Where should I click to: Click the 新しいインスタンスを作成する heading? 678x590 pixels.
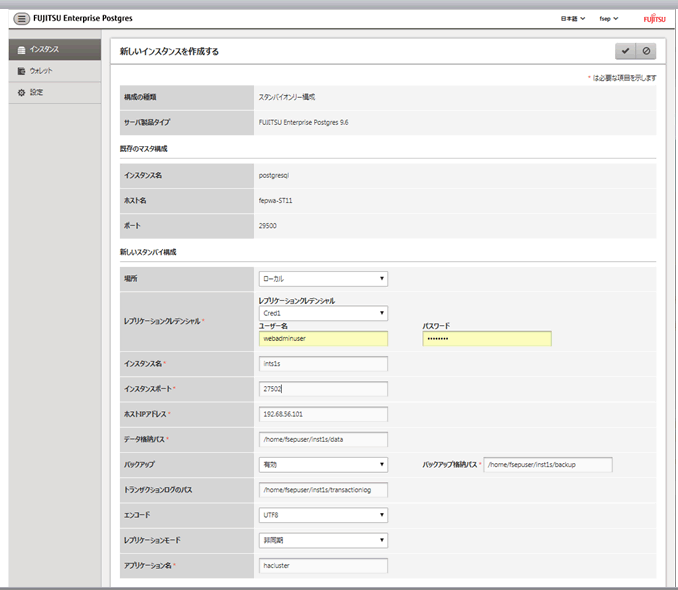[169, 51]
